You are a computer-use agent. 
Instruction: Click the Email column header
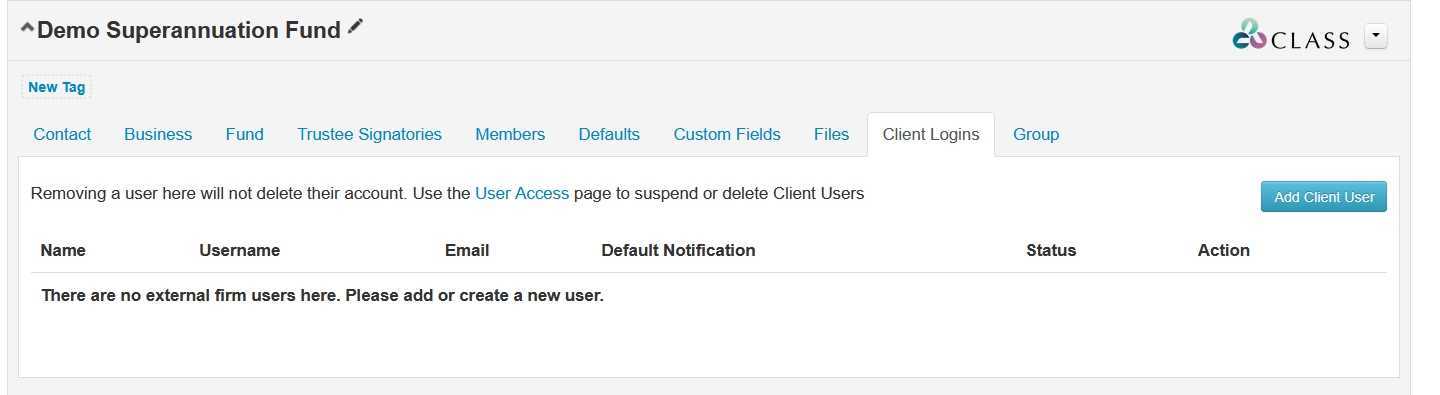pyautogui.click(x=467, y=250)
